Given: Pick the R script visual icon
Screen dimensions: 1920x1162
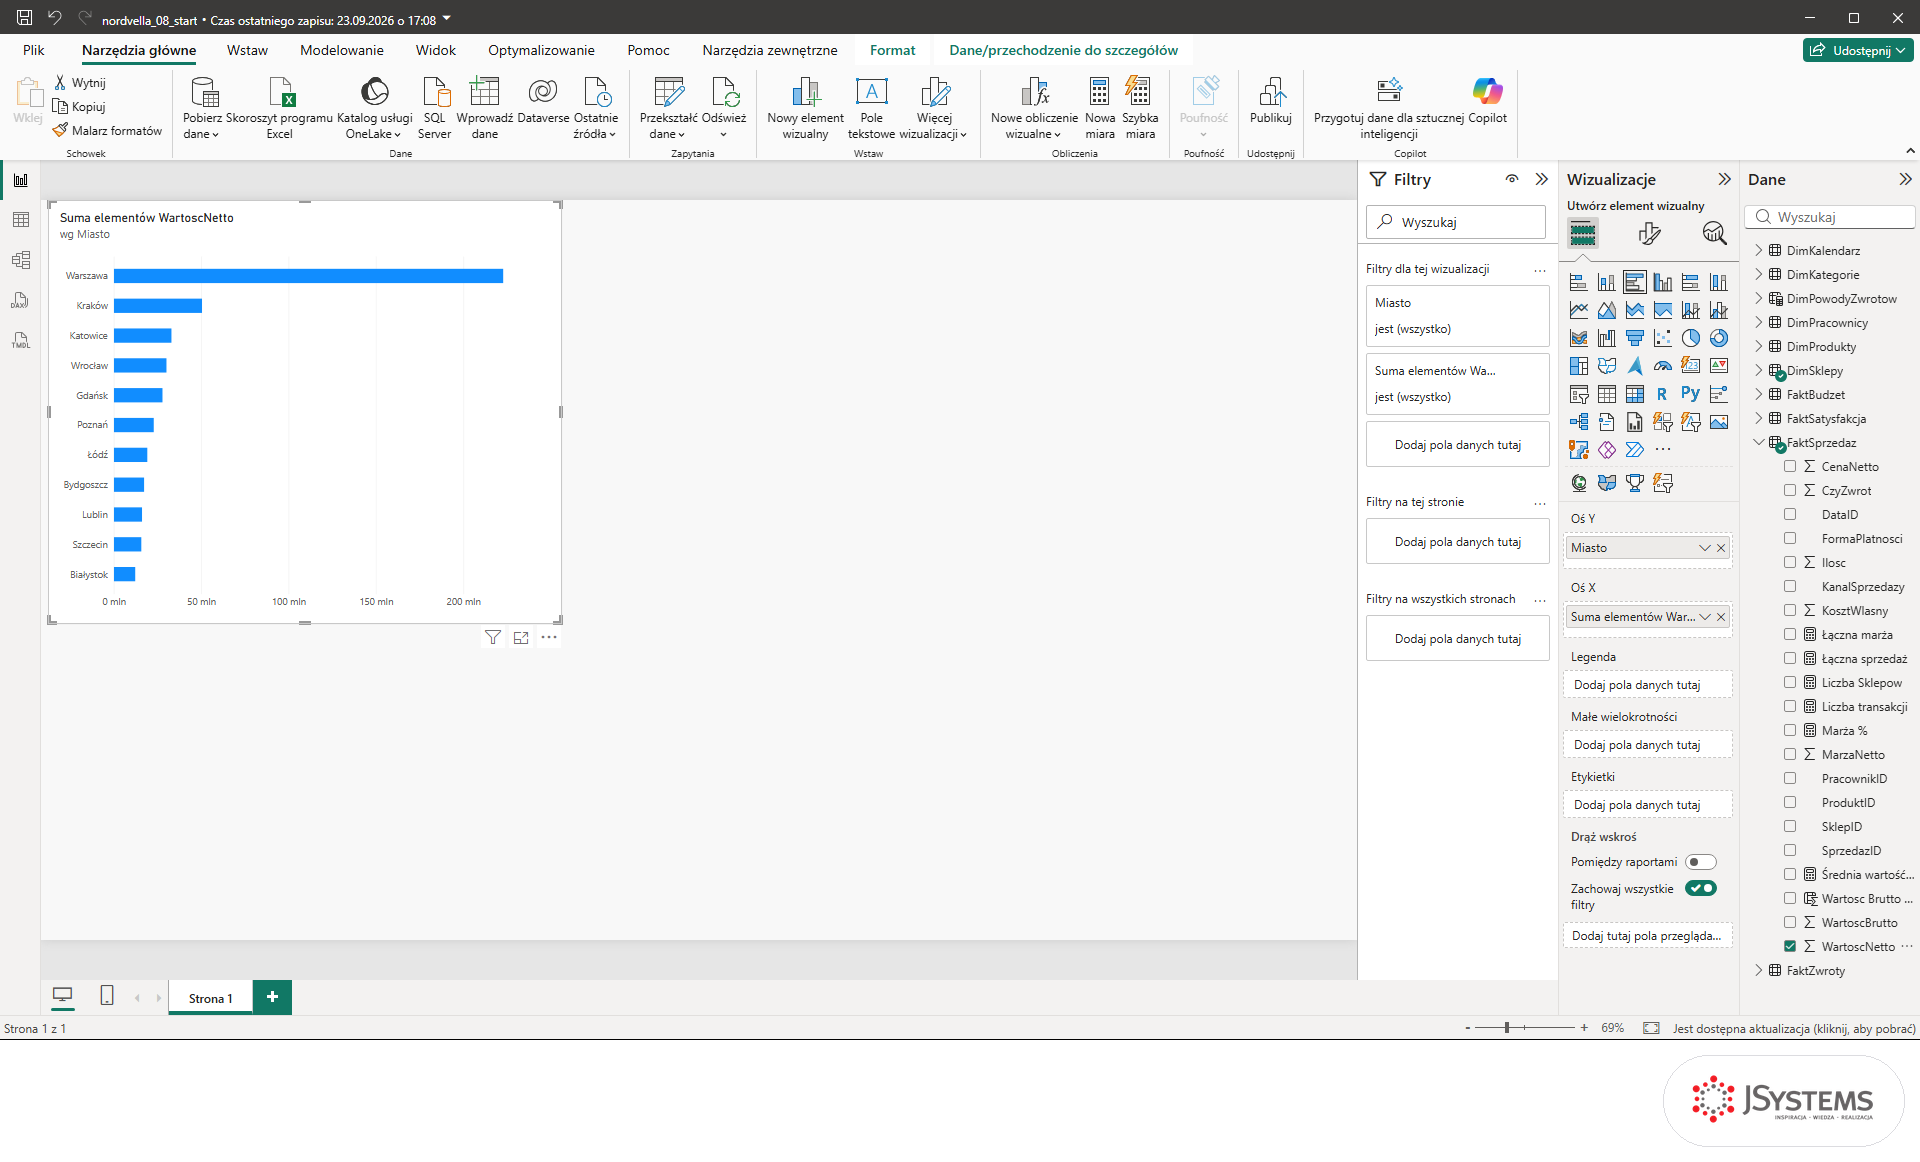Looking at the screenshot, I should pyautogui.click(x=1662, y=394).
